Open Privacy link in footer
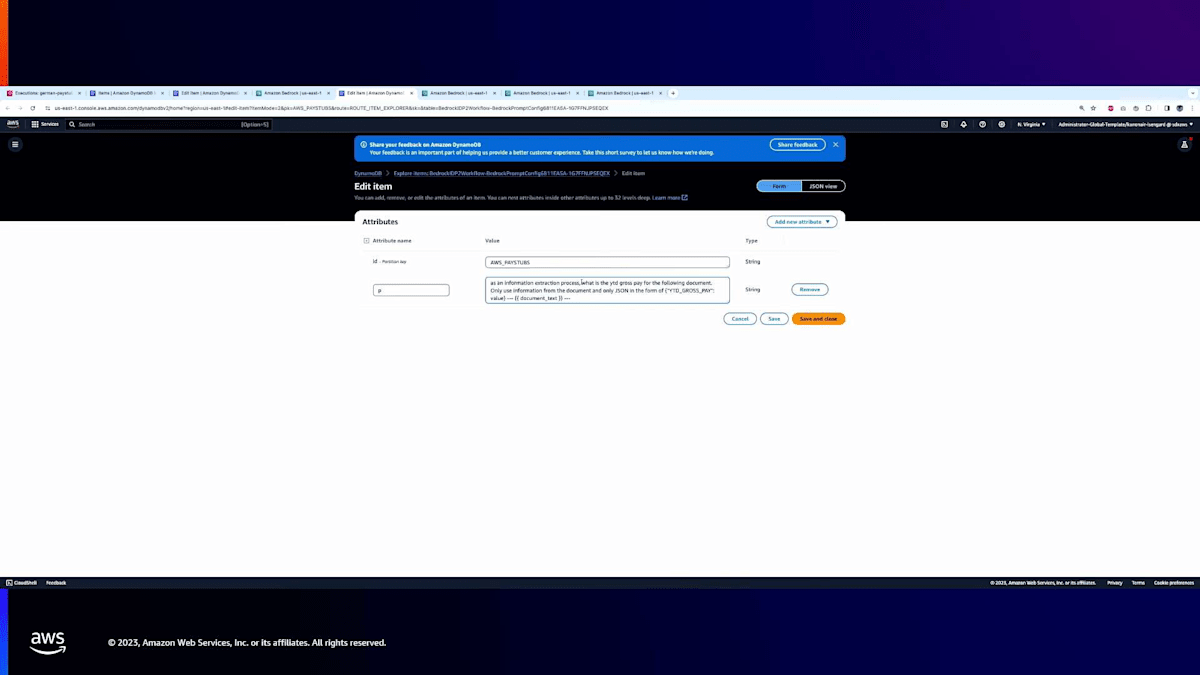 (1115, 582)
